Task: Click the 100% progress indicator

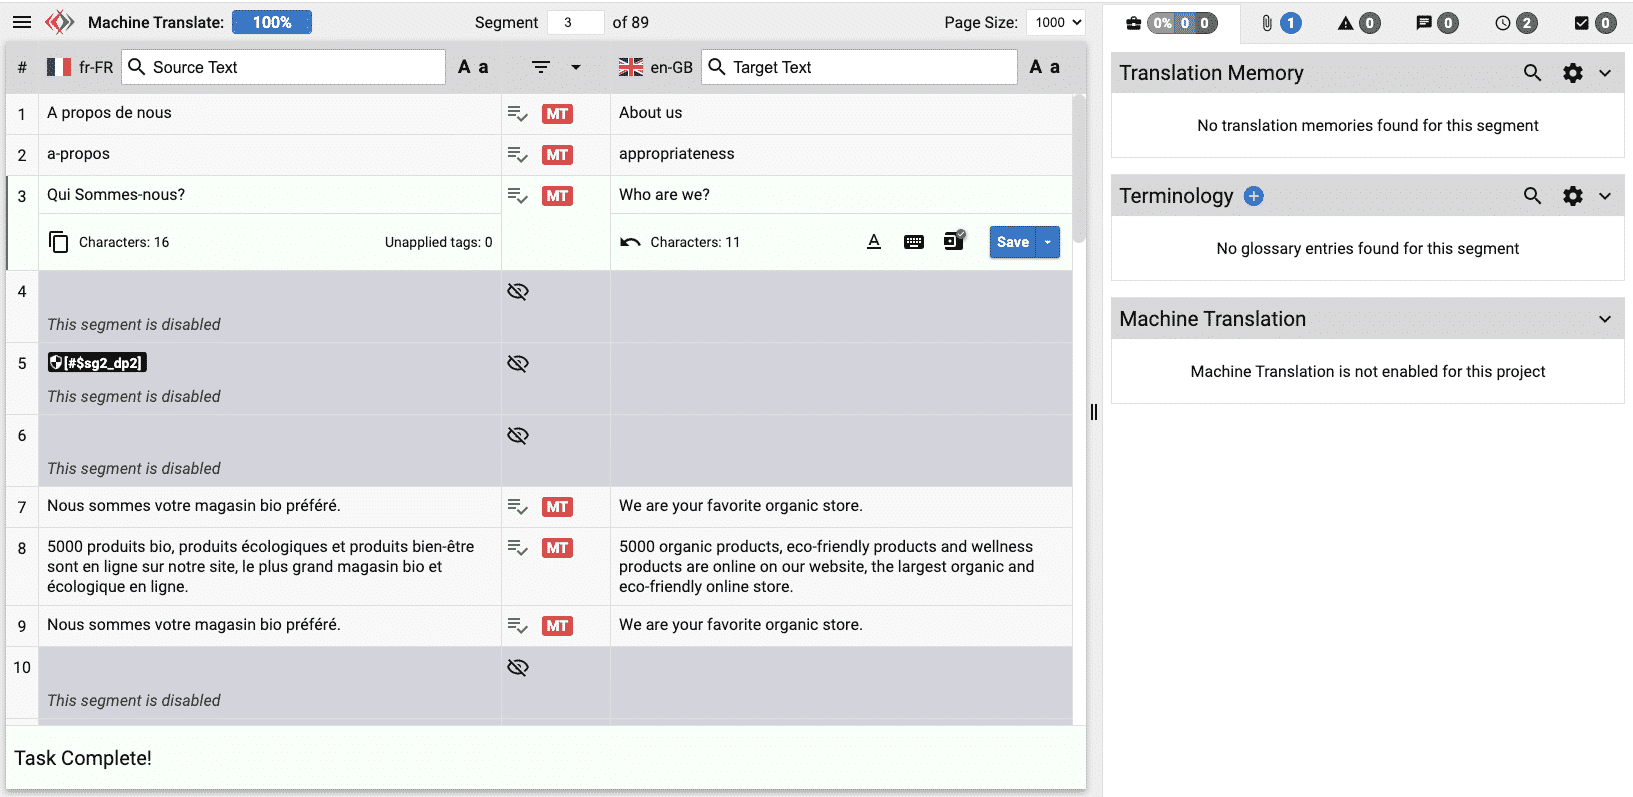Action: coord(272,22)
